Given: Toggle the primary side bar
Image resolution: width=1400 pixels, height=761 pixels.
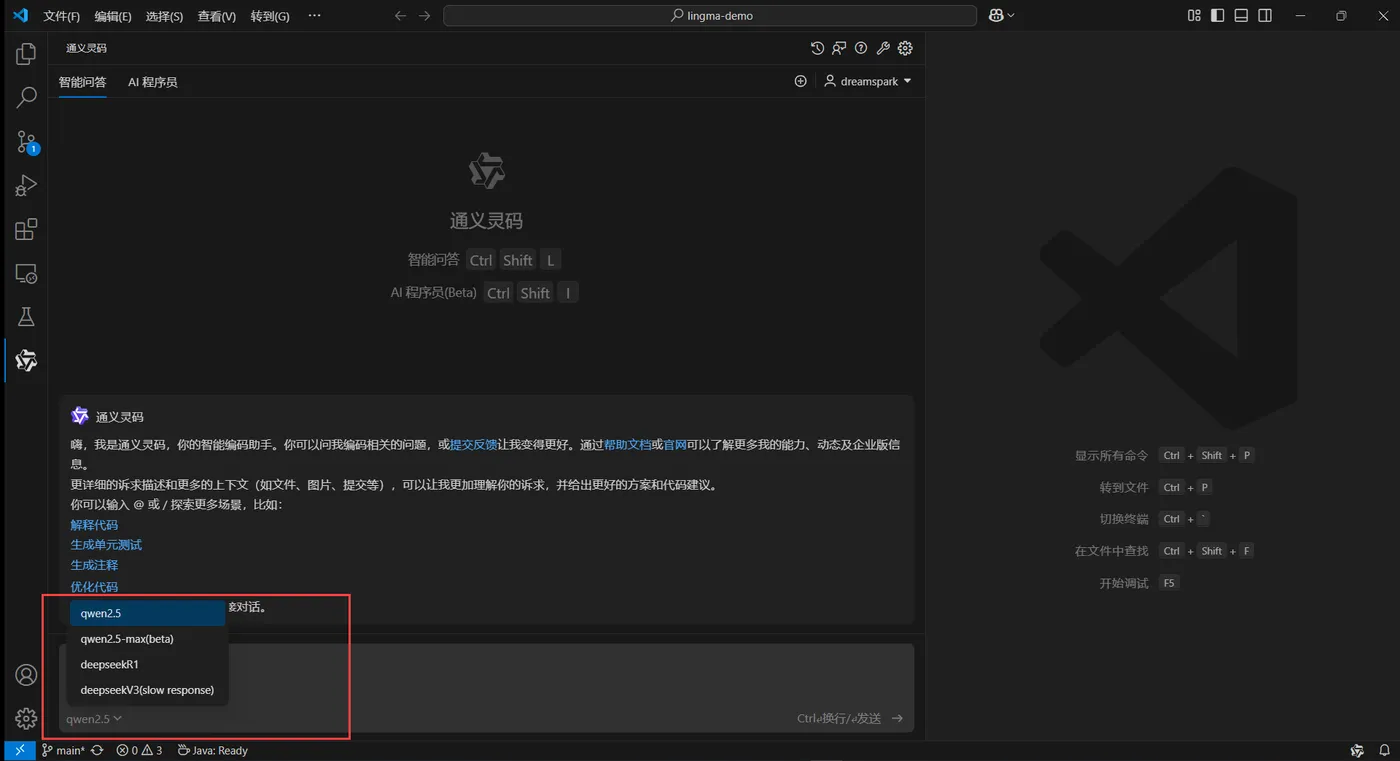Looking at the screenshot, I should (1217, 15).
